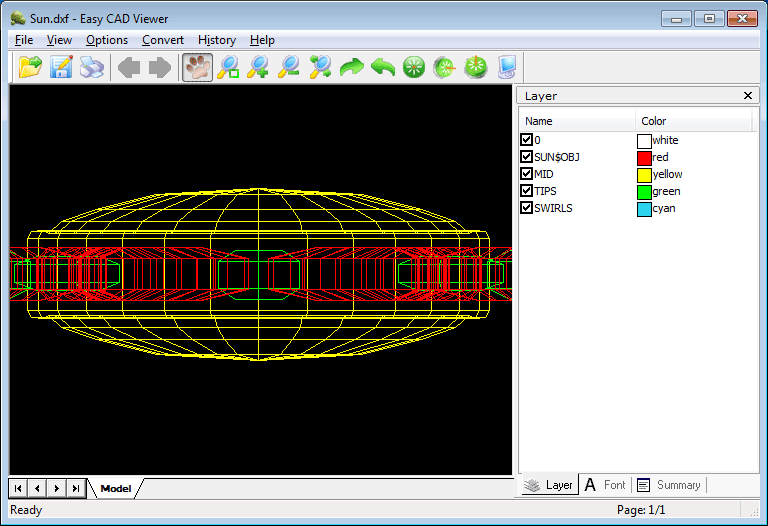
Task: Click the Zoom out magnifier icon
Action: [x=289, y=67]
